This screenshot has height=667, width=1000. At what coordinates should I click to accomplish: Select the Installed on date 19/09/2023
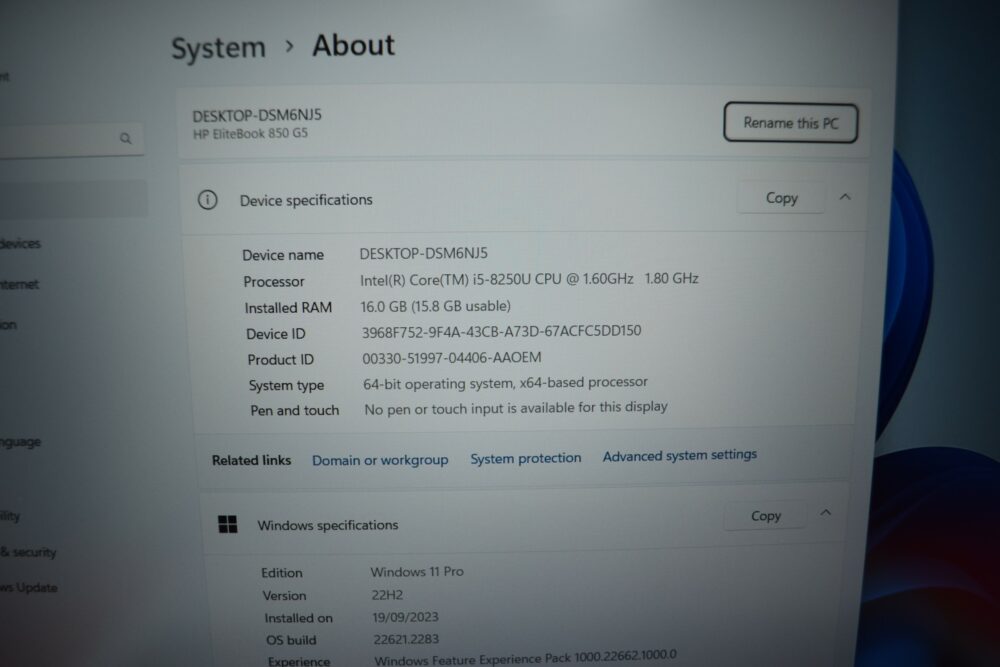(406, 617)
